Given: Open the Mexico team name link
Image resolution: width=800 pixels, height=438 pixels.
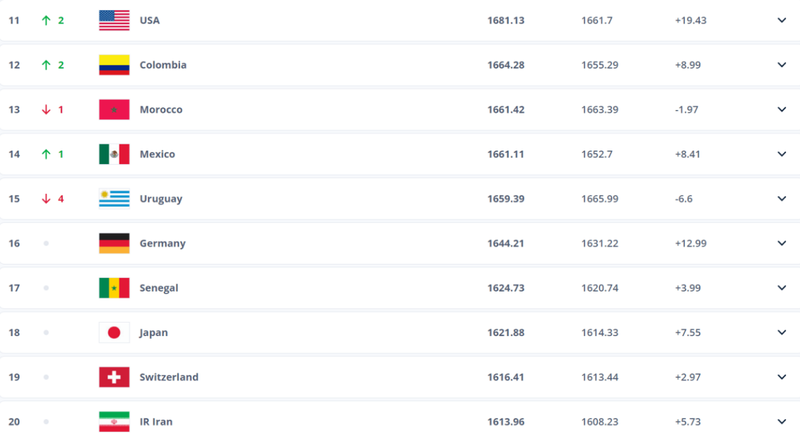Looking at the screenshot, I should point(157,154).
